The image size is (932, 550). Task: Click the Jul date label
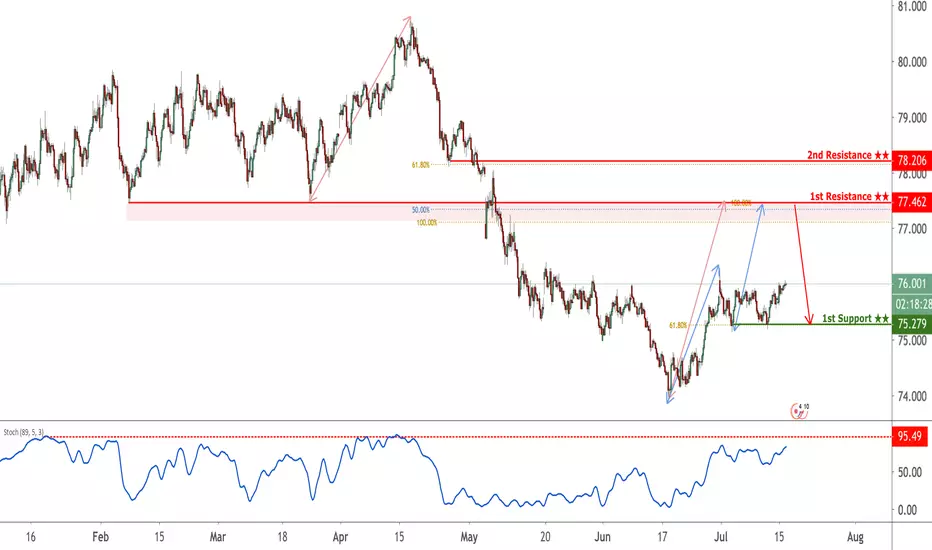click(720, 537)
